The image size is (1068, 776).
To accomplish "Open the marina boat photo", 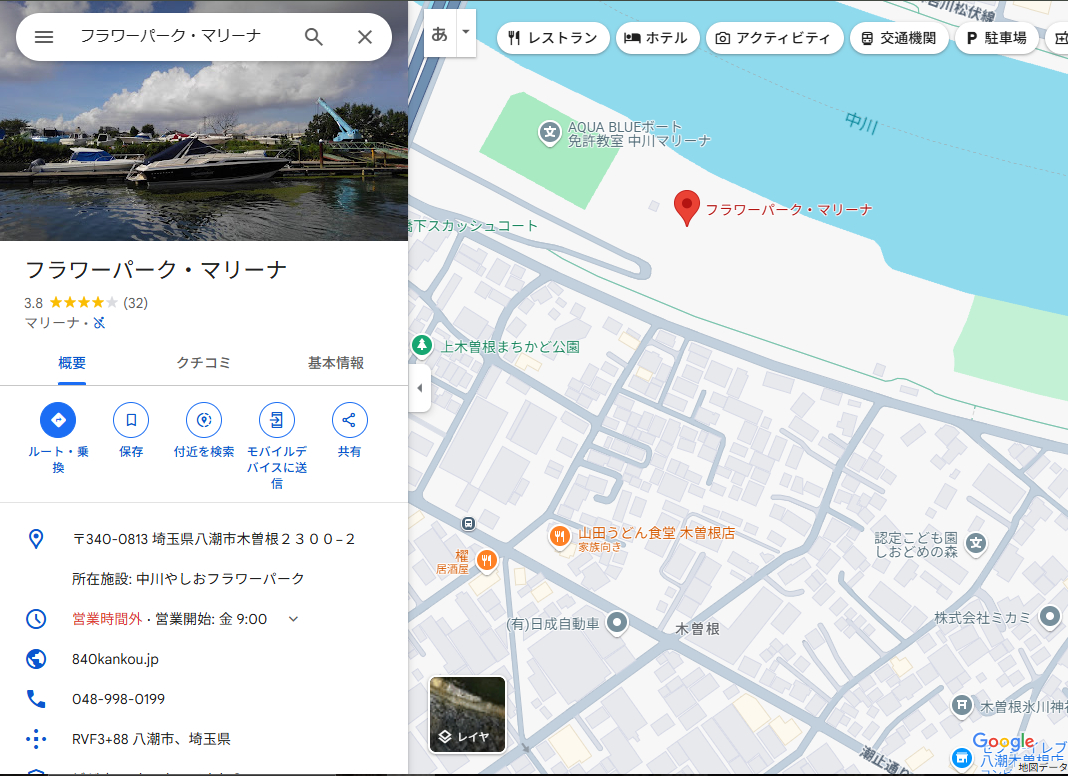I will [x=204, y=151].
